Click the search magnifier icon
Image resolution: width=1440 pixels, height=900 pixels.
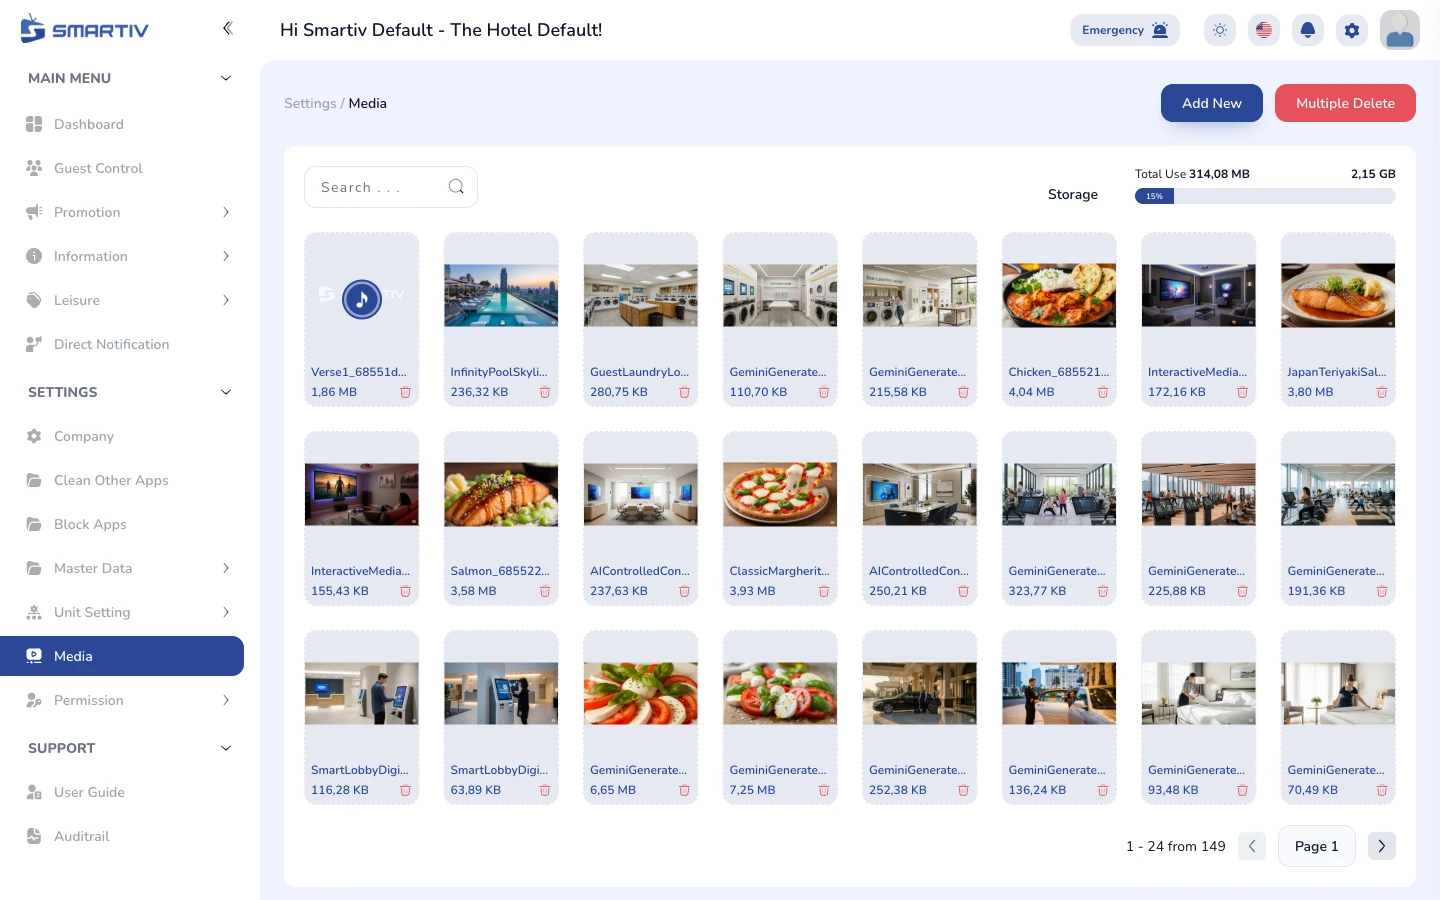pos(456,187)
